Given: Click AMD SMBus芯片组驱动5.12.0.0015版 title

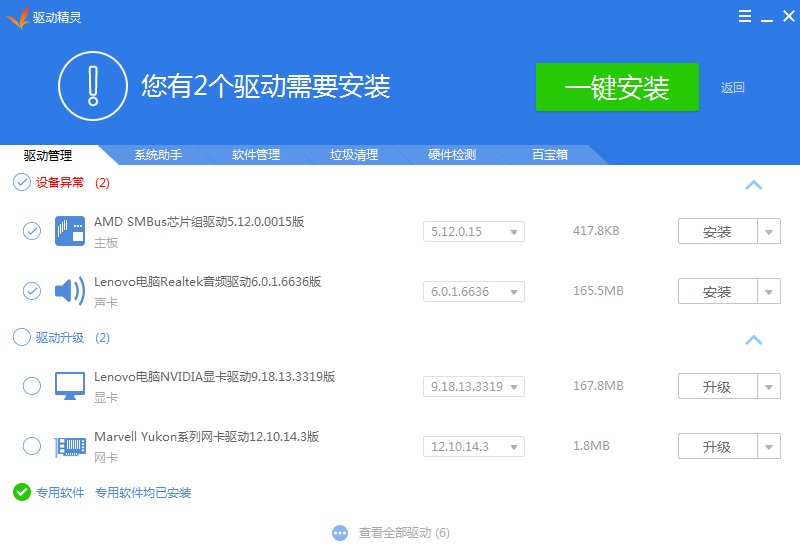Looking at the screenshot, I should (x=199, y=222).
